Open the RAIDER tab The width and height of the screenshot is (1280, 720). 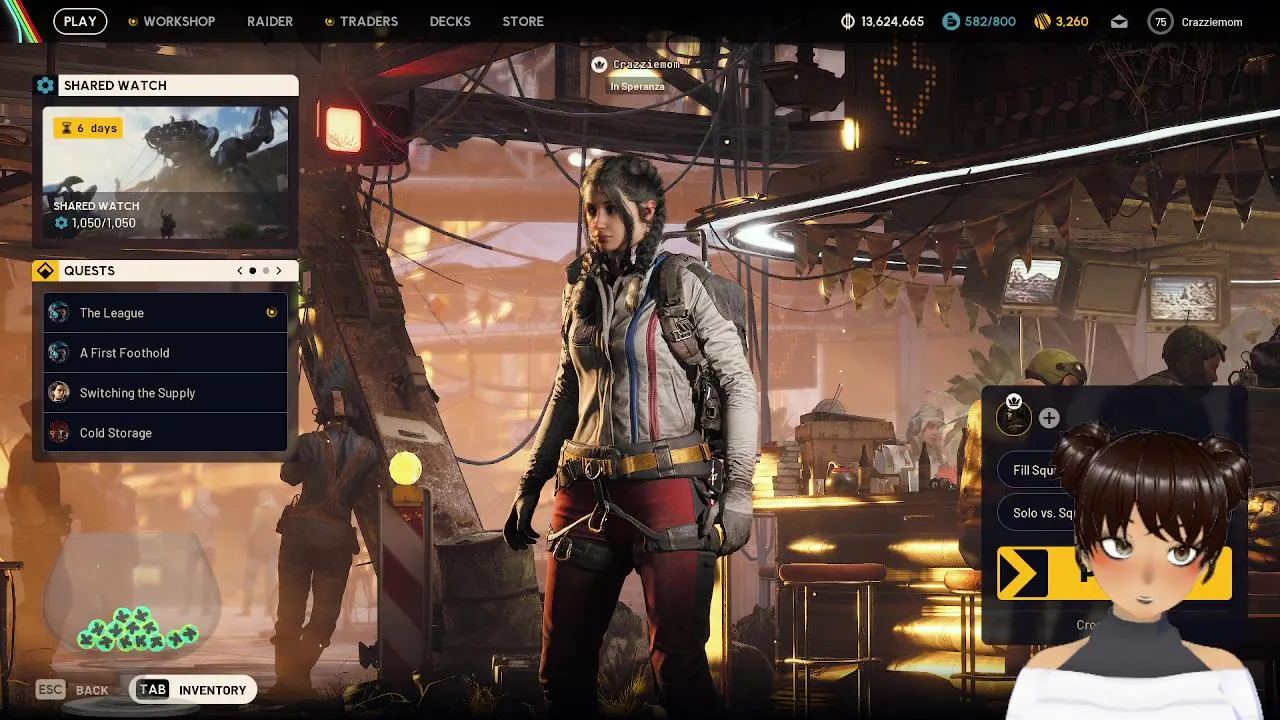[270, 21]
